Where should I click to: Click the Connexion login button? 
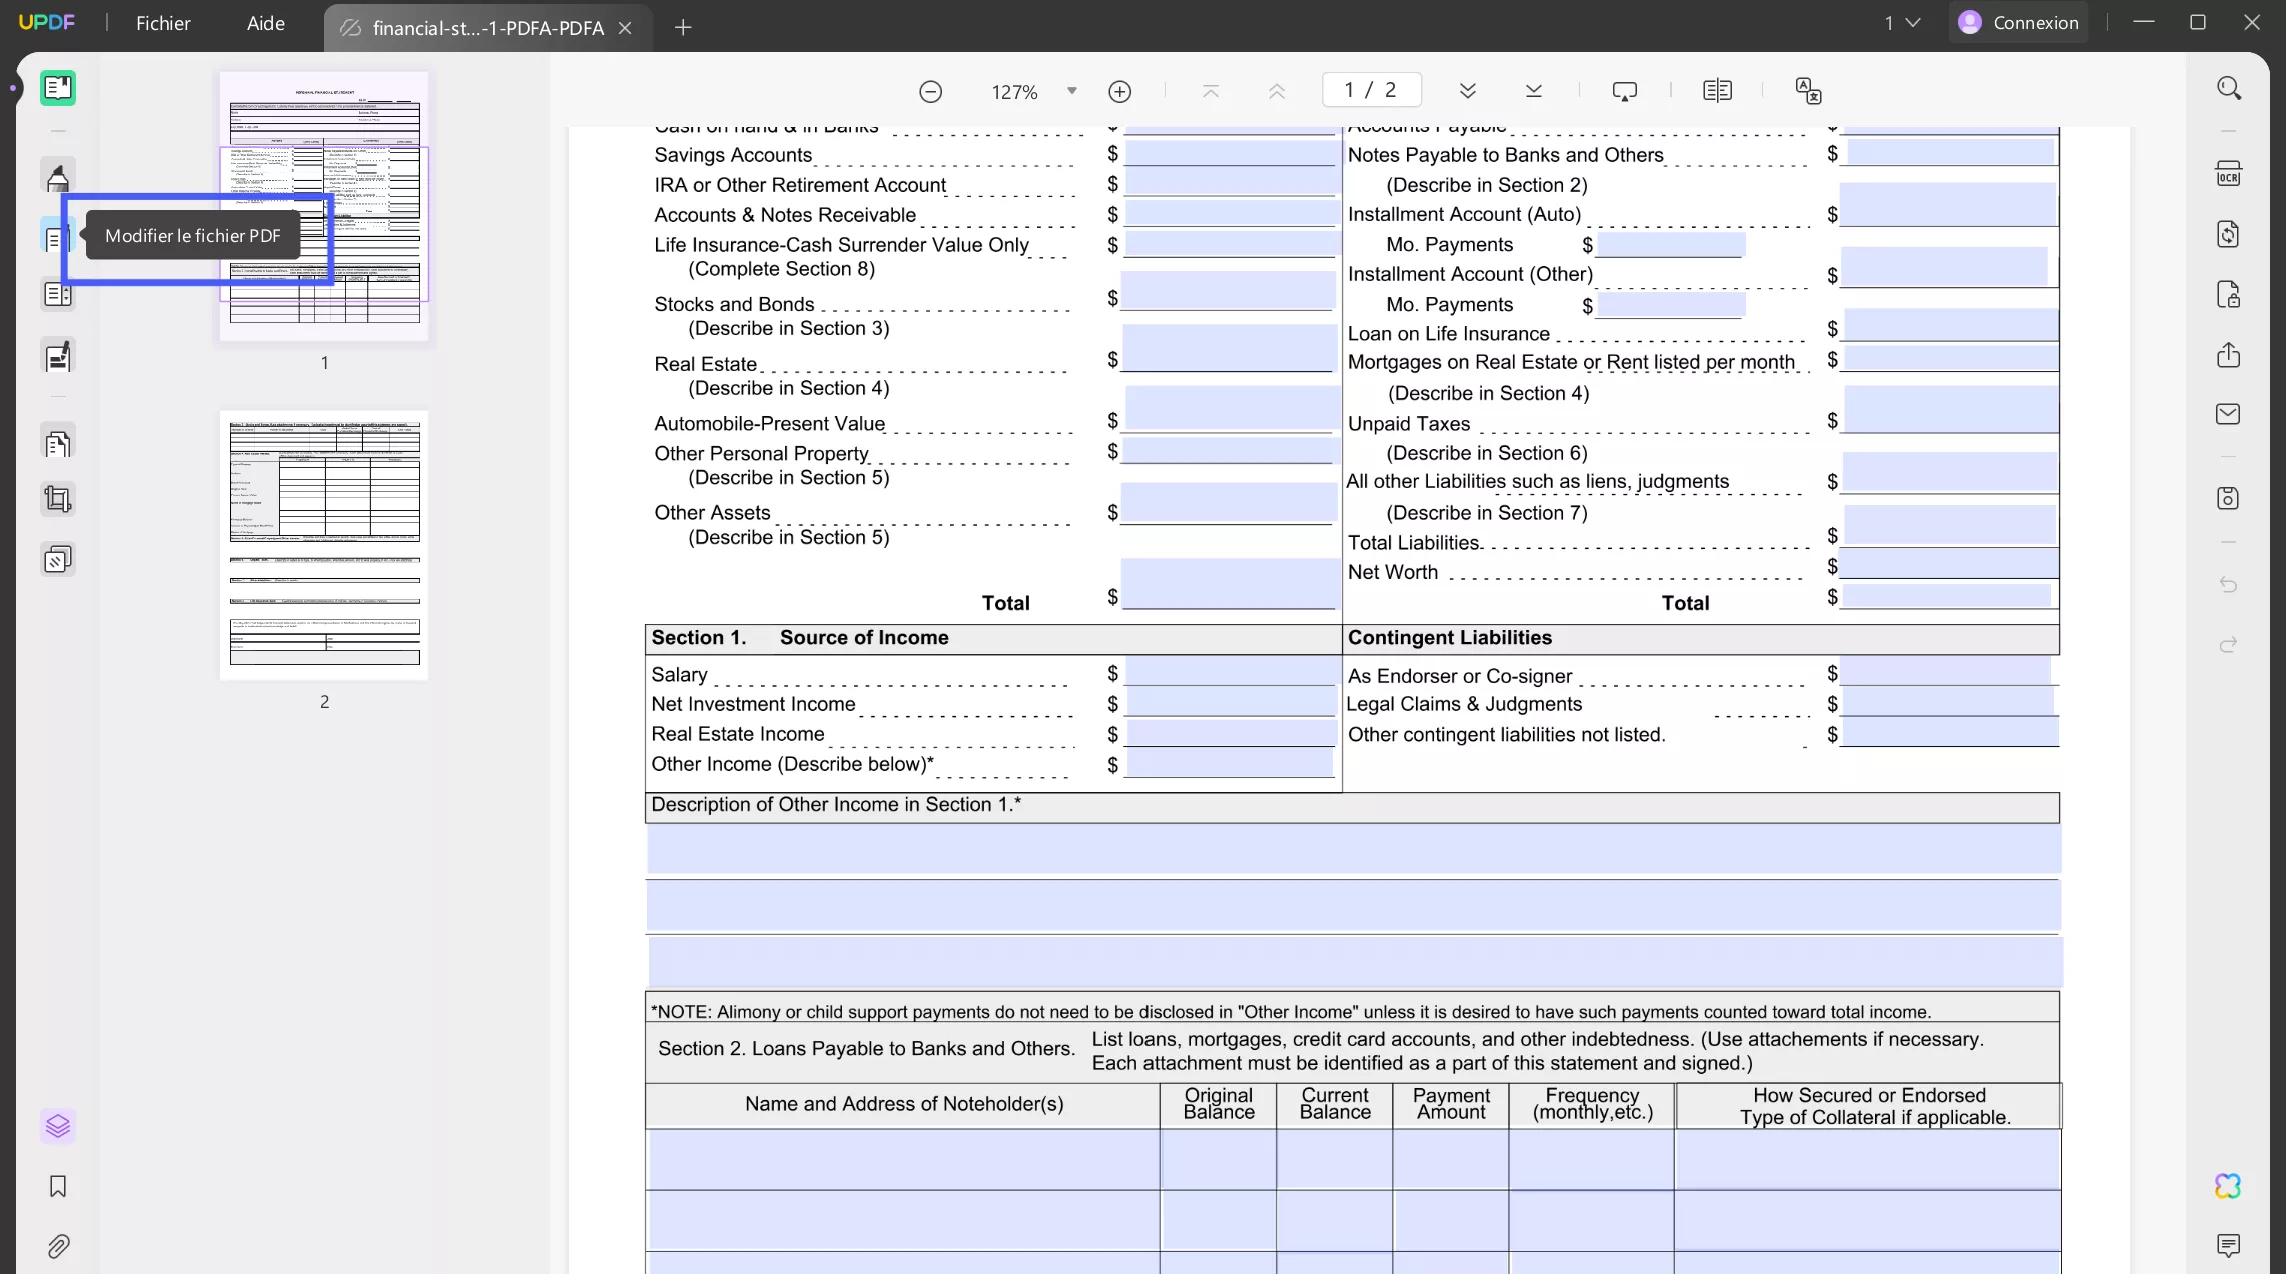point(2018,23)
